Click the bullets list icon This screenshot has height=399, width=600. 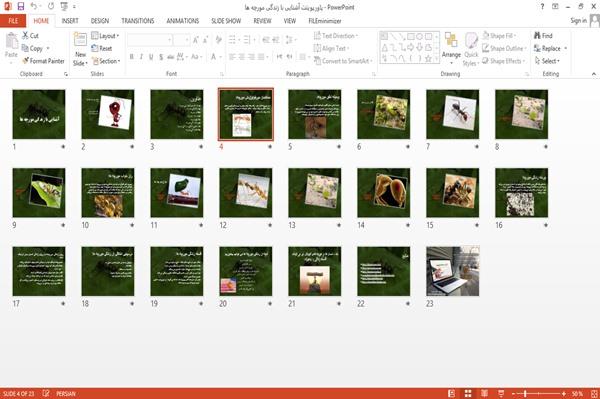(x=233, y=40)
